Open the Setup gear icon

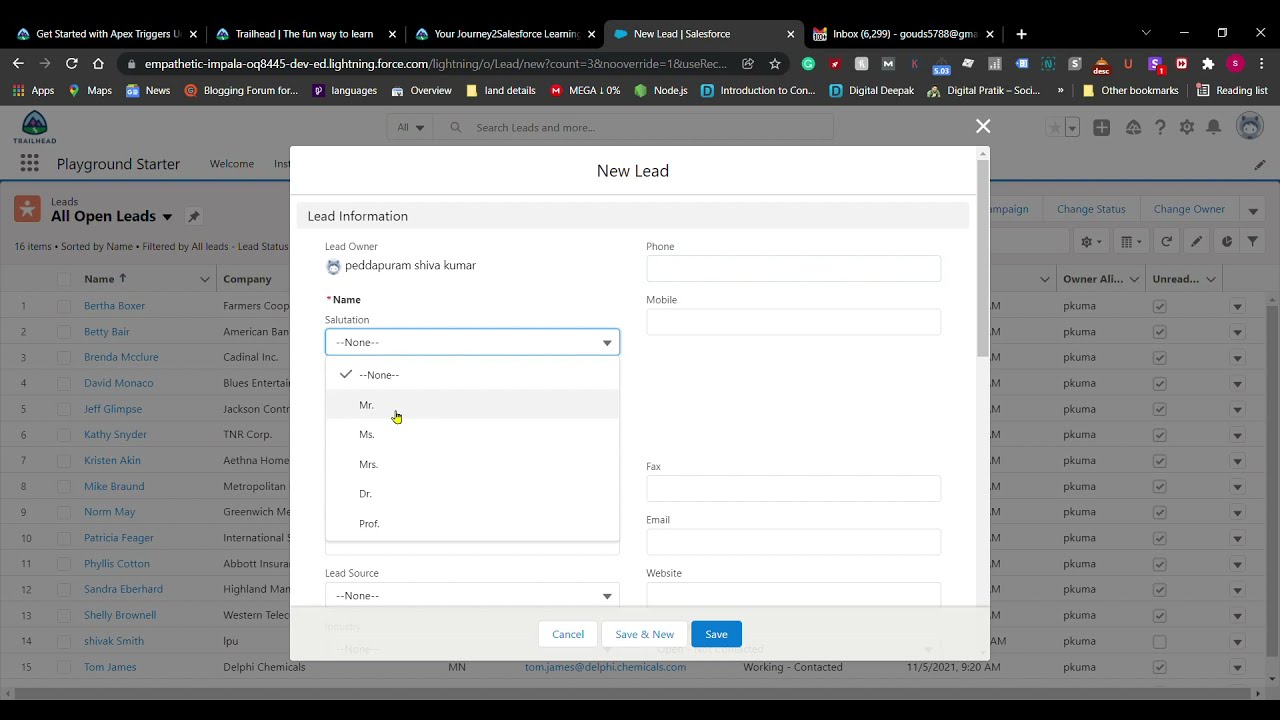click(1187, 128)
